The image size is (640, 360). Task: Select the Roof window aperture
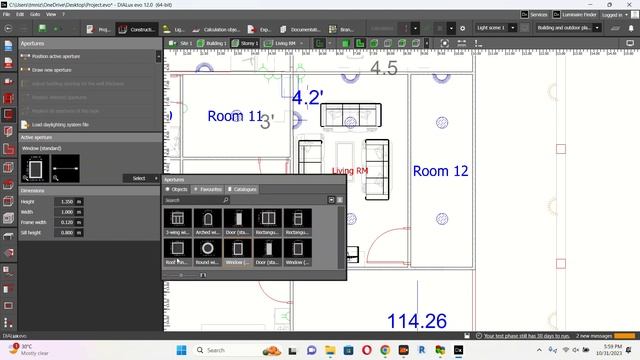point(178,252)
